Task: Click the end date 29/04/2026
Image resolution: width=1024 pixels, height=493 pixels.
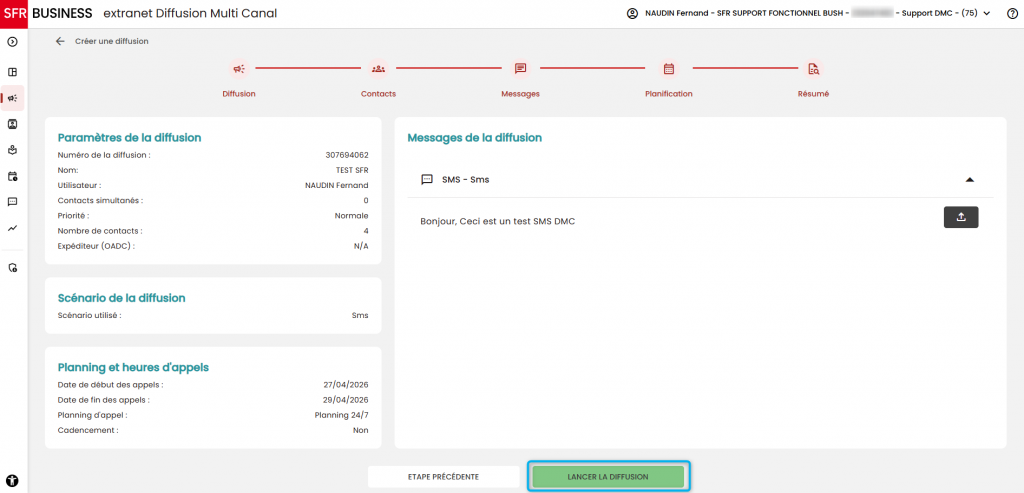Action: [346, 400]
